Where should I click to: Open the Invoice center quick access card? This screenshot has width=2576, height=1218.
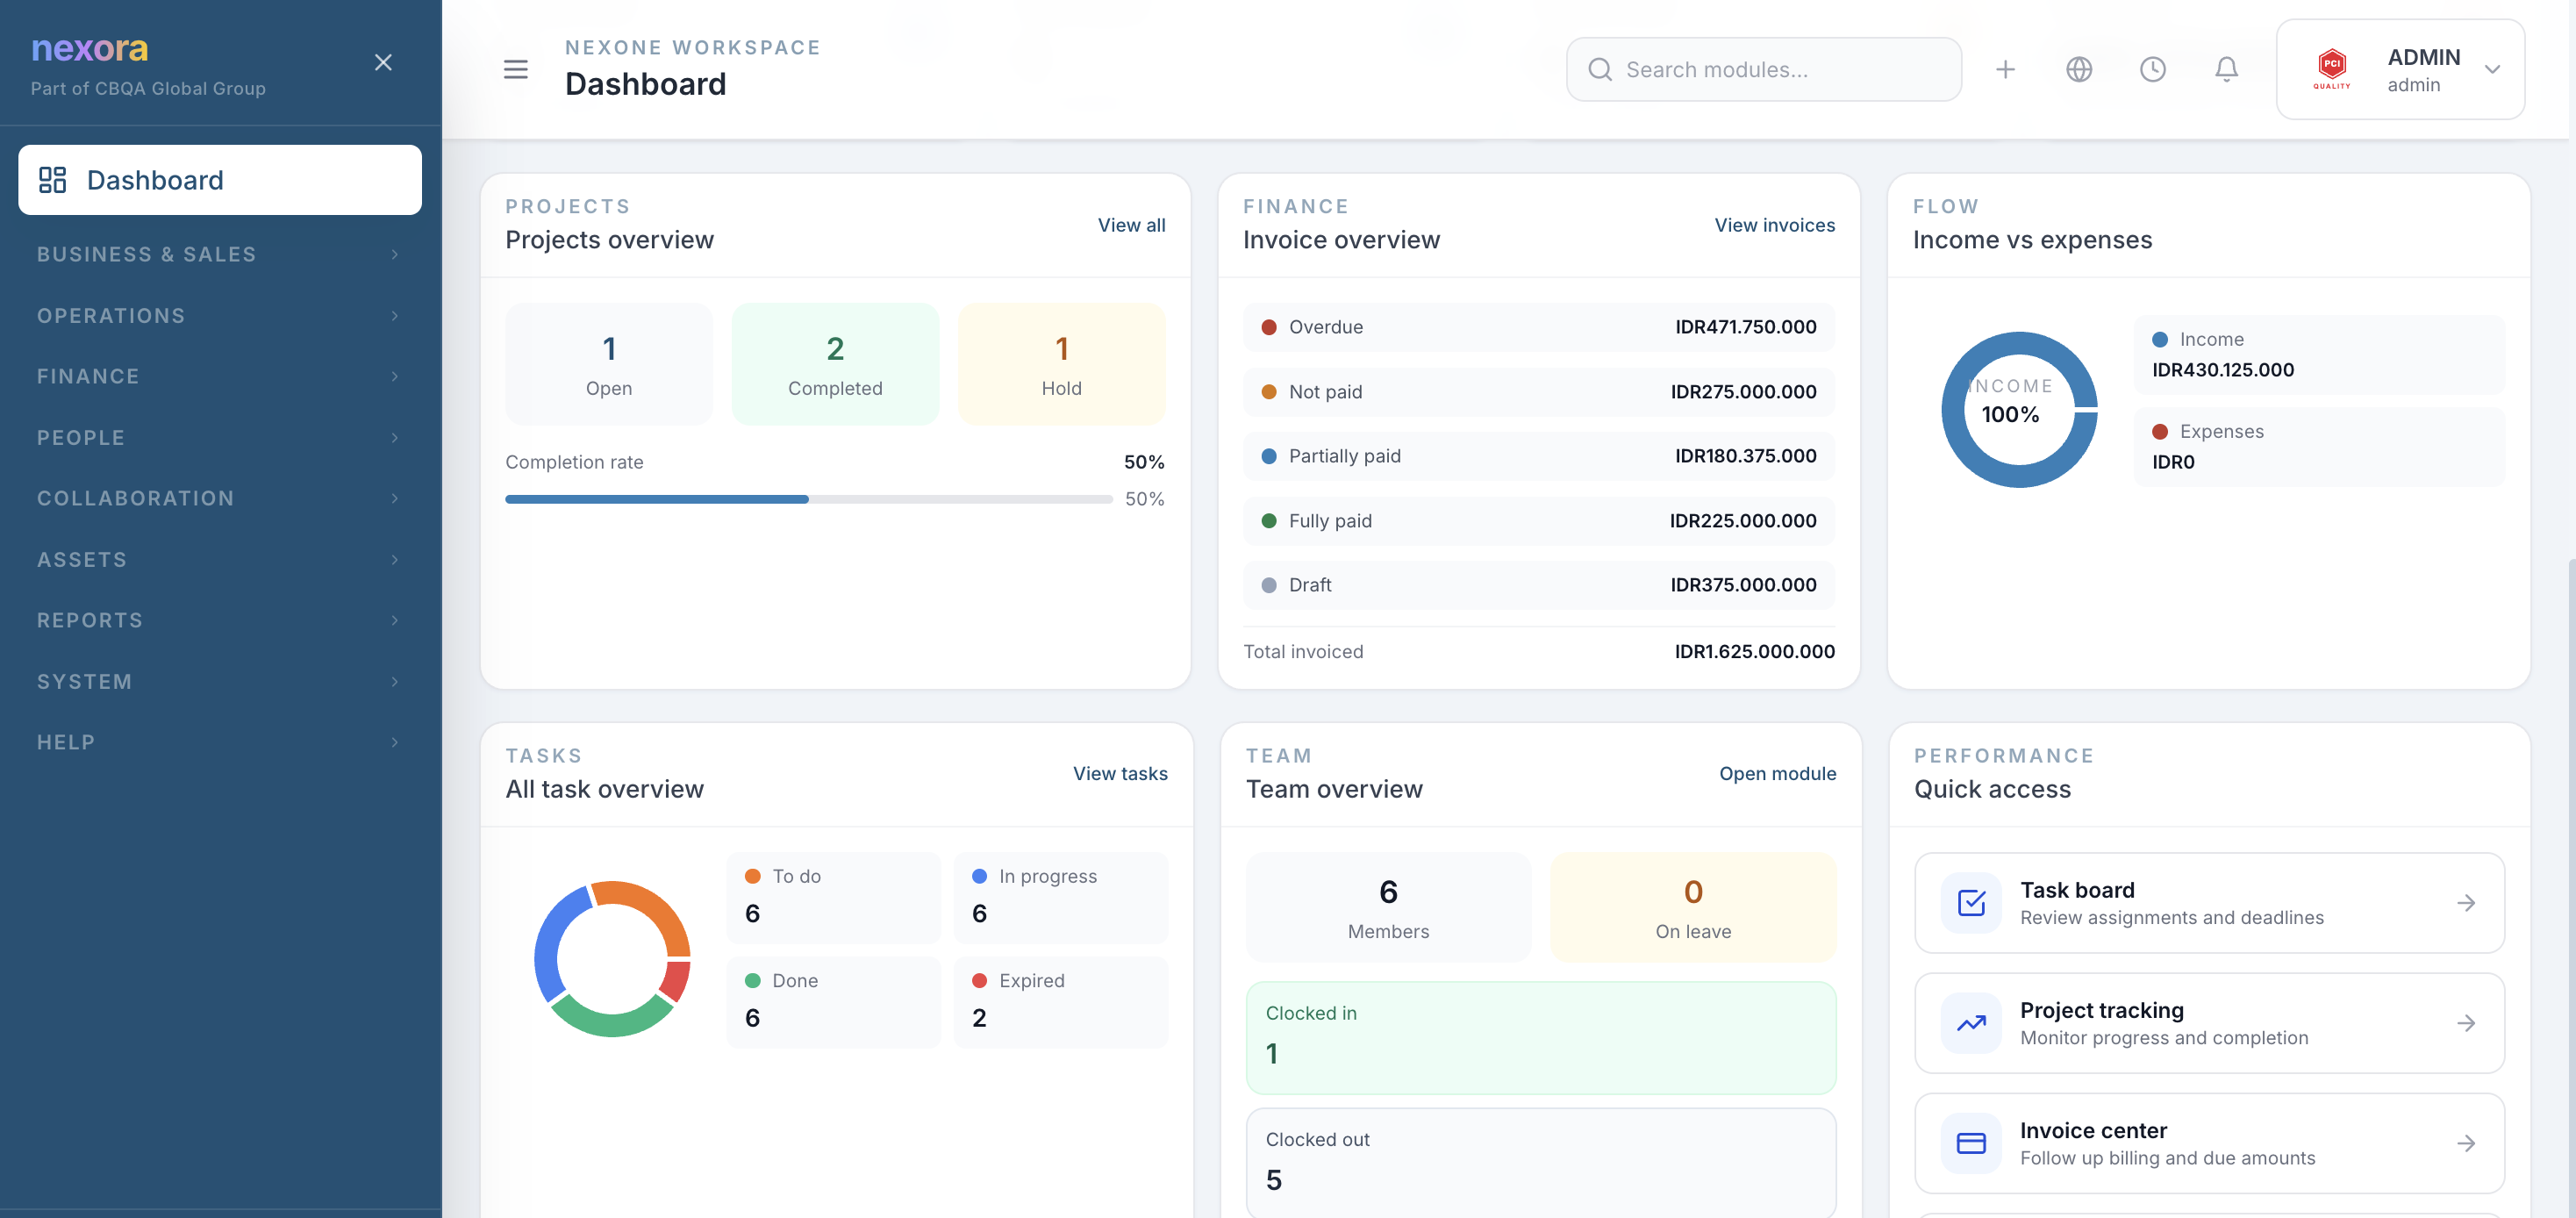(x=2209, y=1143)
